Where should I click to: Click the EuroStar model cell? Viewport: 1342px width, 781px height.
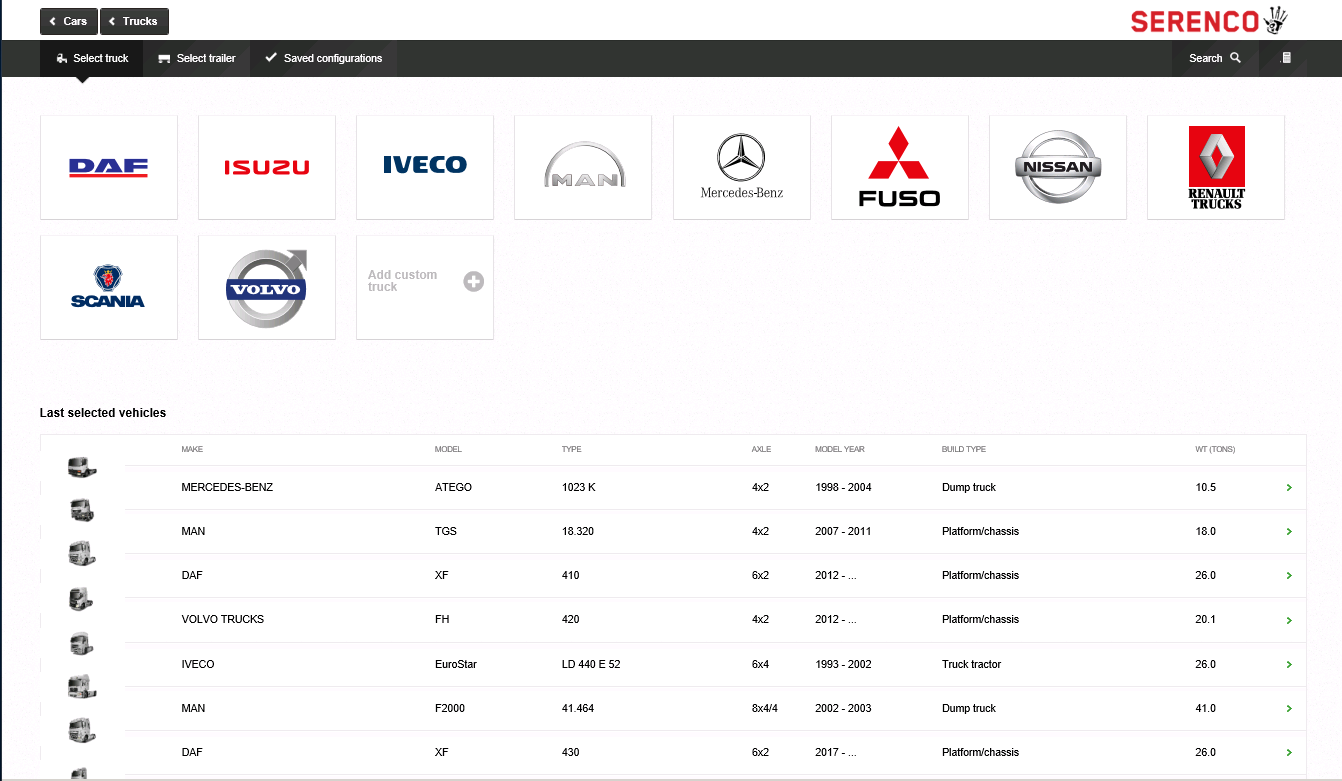coord(456,665)
